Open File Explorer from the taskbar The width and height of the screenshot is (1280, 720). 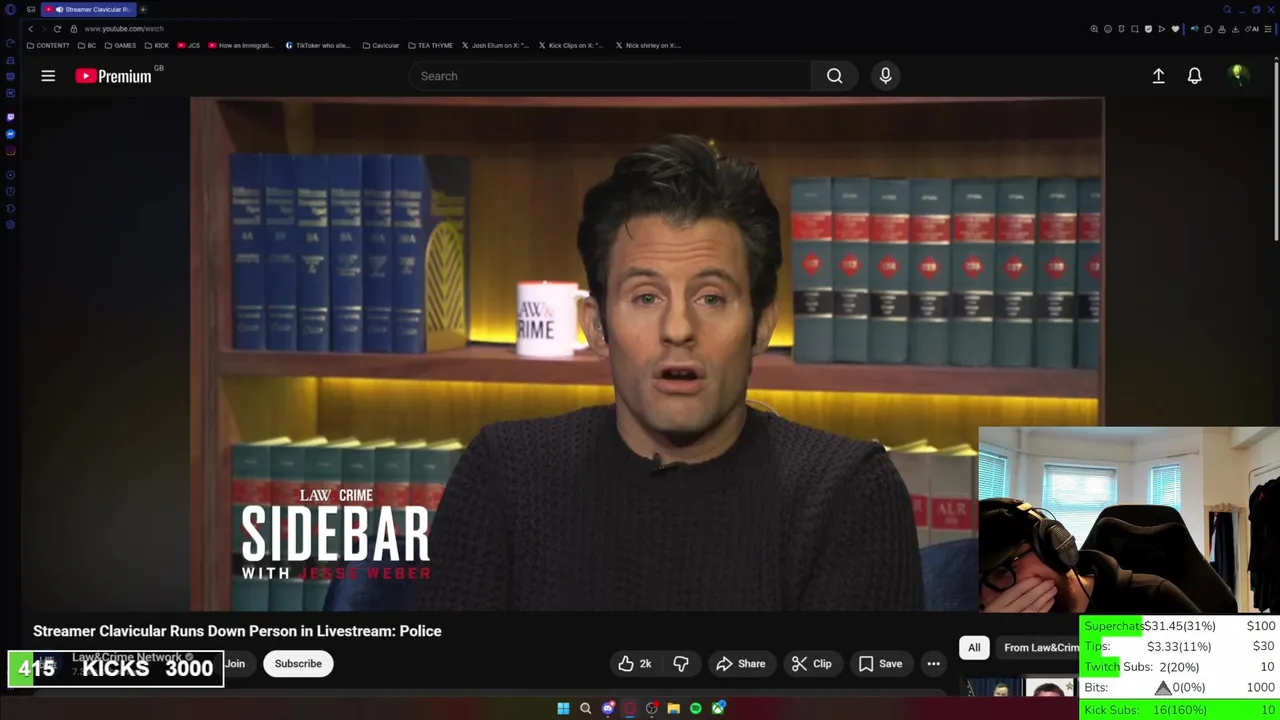click(674, 708)
